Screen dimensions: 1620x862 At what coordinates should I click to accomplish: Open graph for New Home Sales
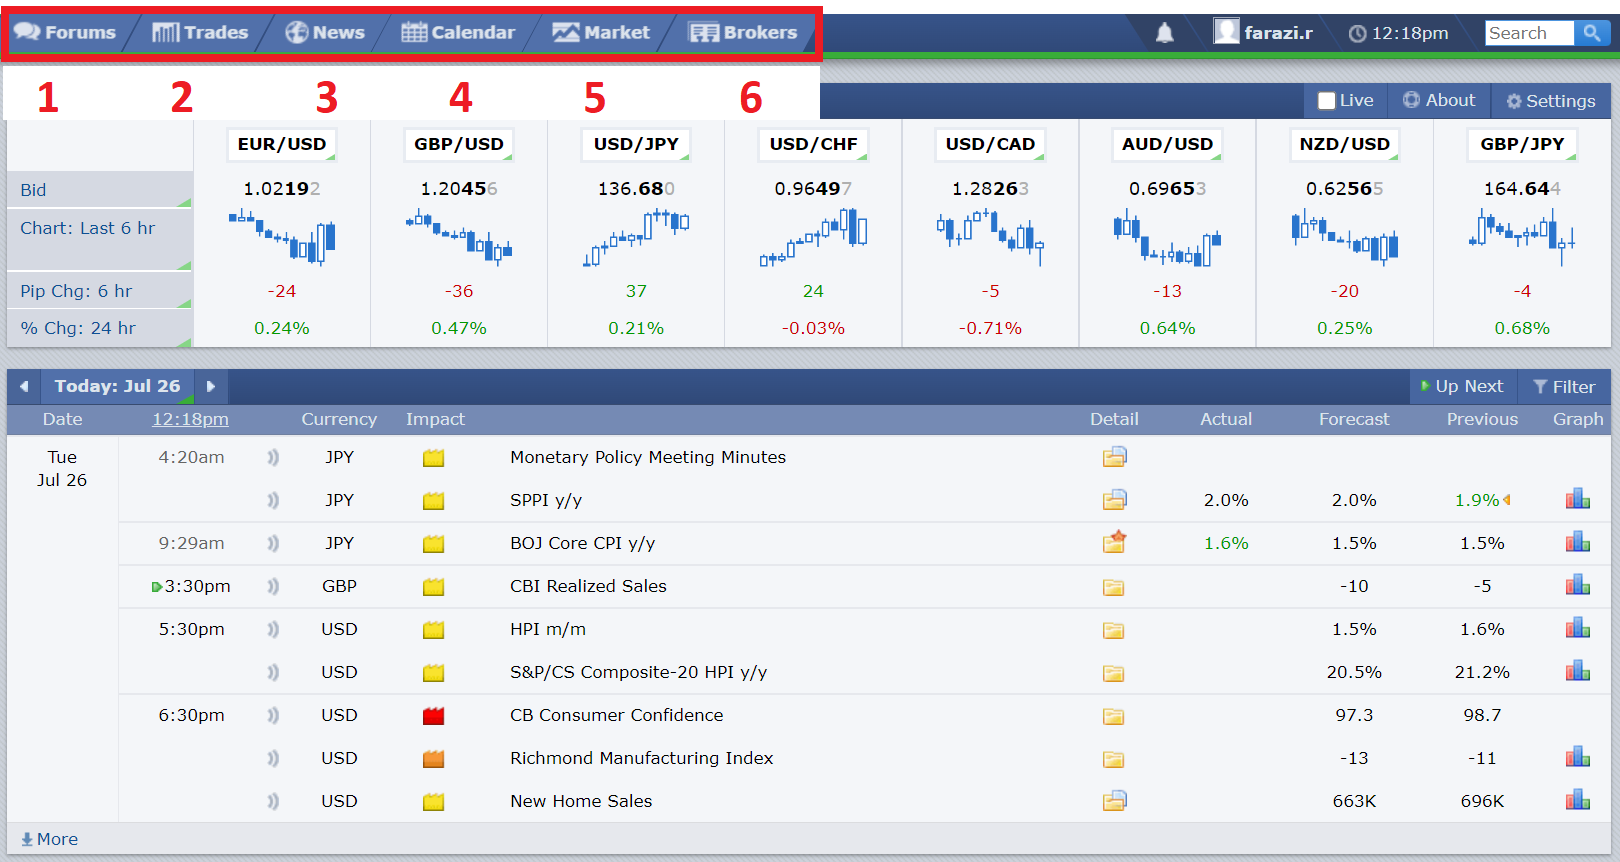point(1577,801)
